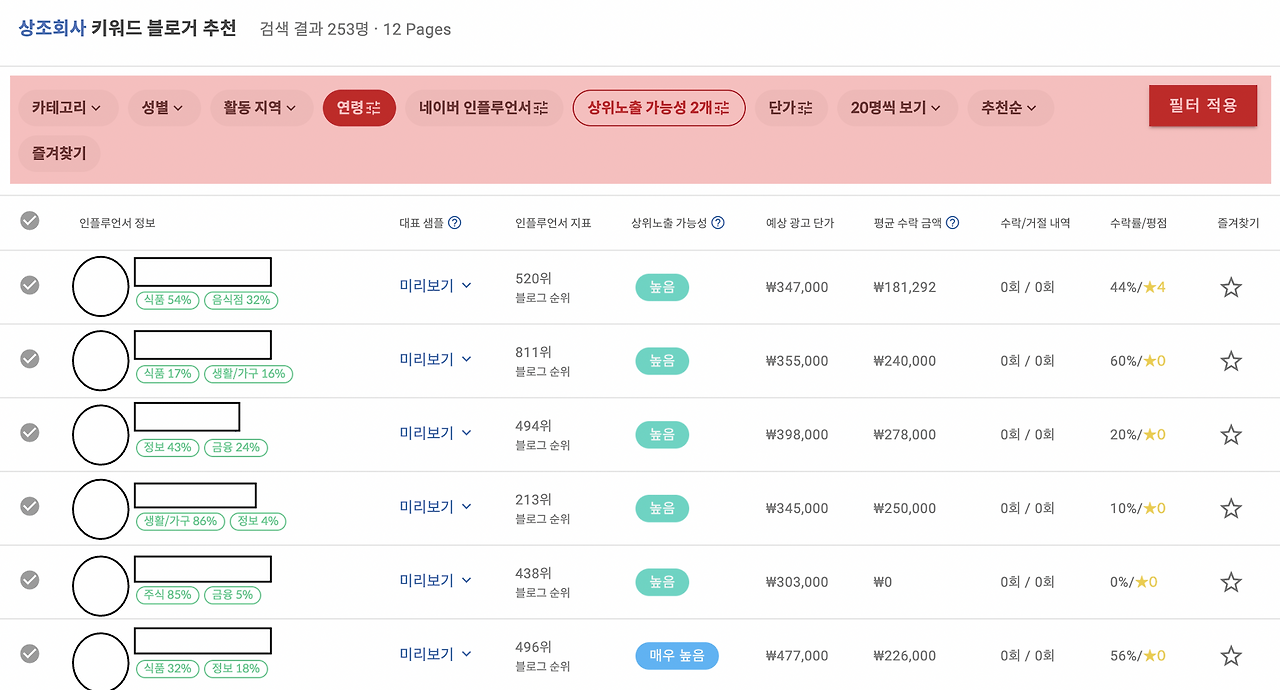Select the 즐겨찾기 filter pill
The image size is (1280, 690).
tap(59, 153)
